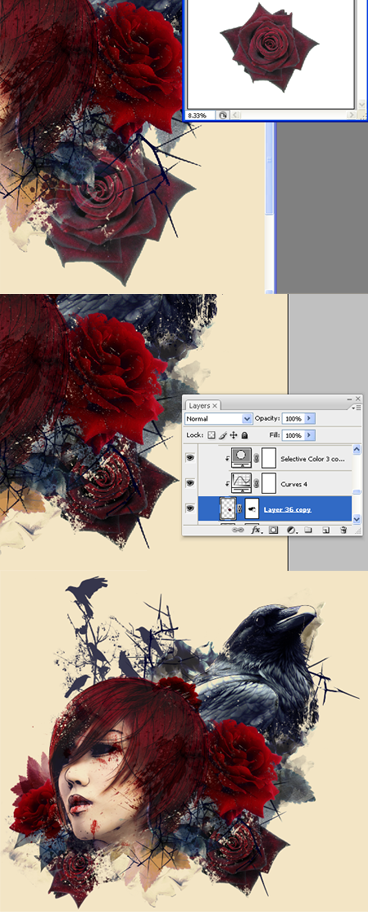Hide the Selective Color 3 layer
The height and width of the screenshot is (912, 368).
click(190, 457)
